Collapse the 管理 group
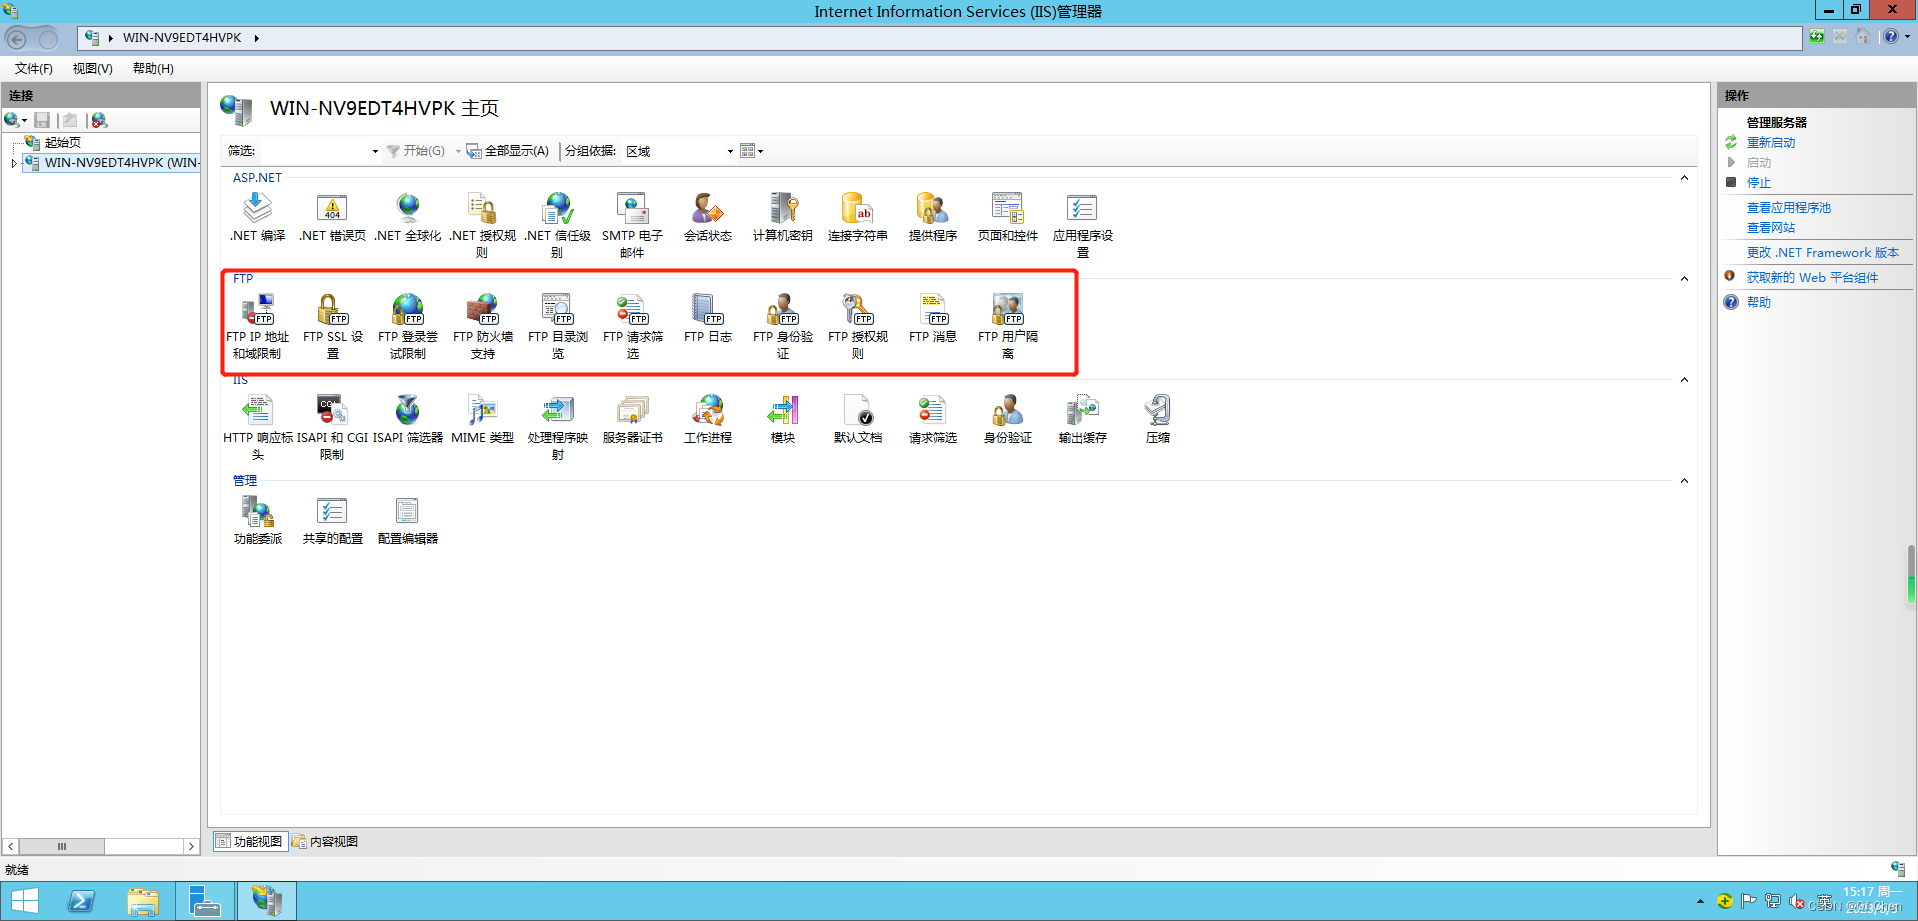Image resolution: width=1918 pixels, height=921 pixels. pos(1684,481)
